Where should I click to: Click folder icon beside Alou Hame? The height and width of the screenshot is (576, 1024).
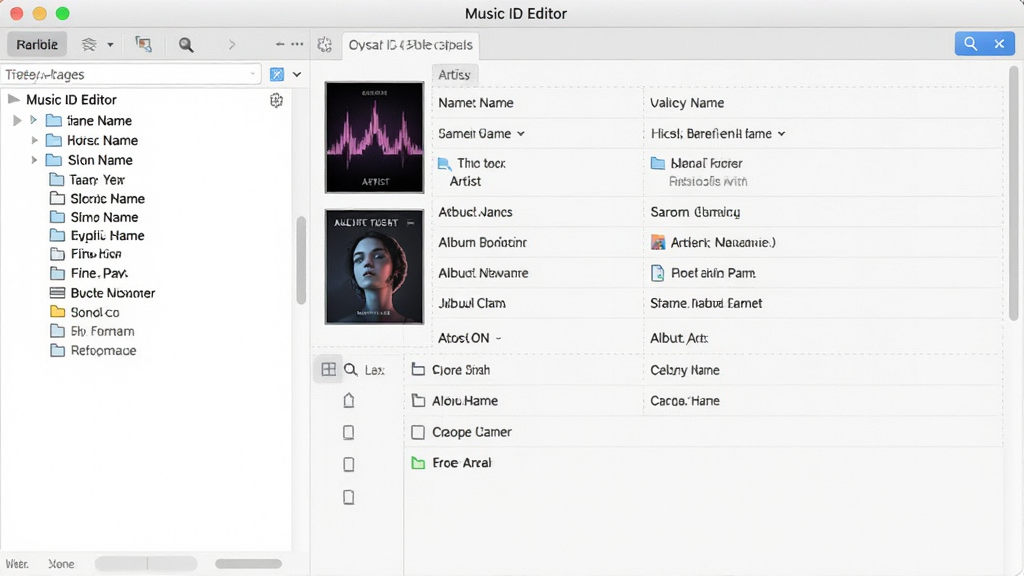click(x=418, y=400)
